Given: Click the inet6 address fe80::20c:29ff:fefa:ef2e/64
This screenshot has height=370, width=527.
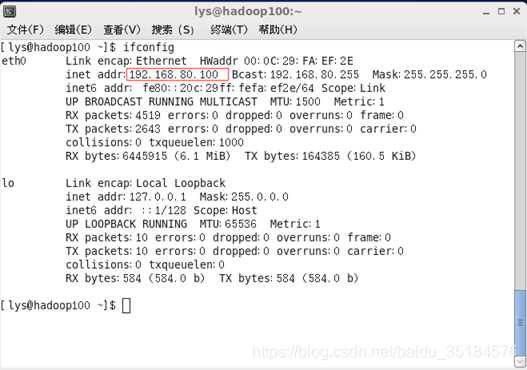Looking at the screenshot, I should [x=228, y=88].
